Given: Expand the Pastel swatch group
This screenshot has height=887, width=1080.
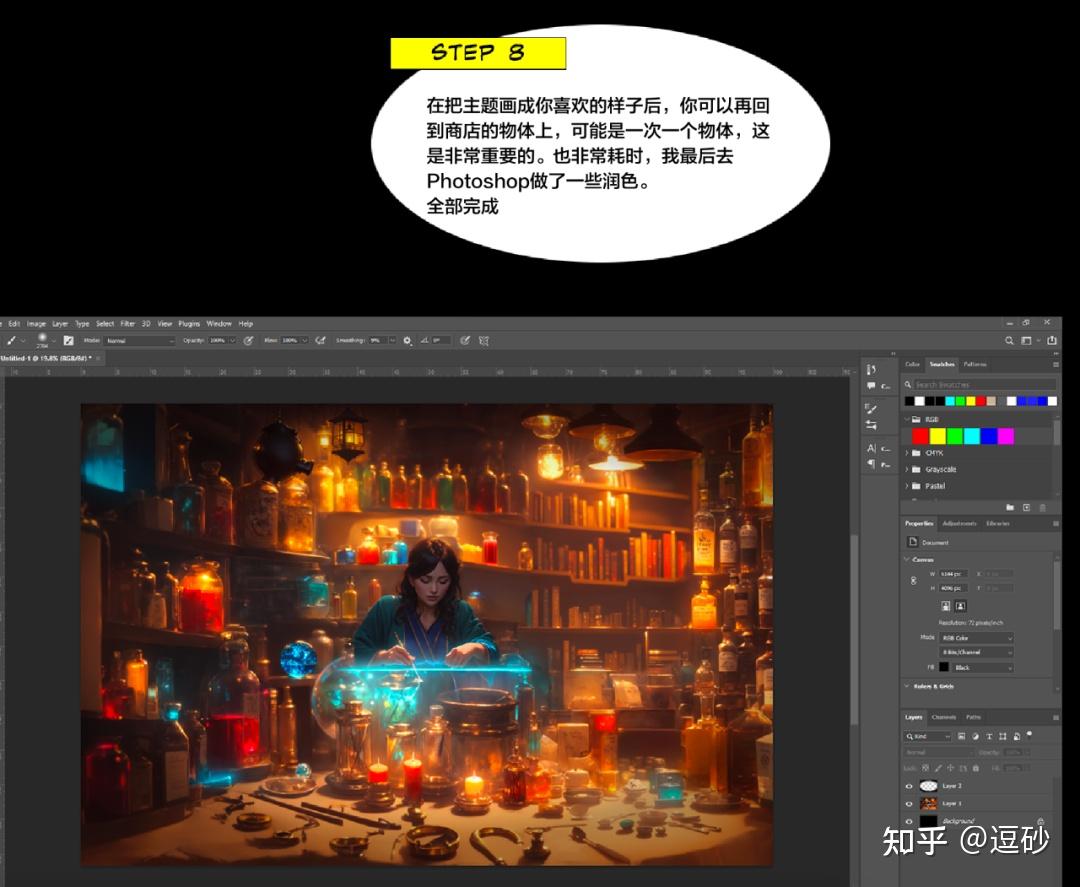Looking at the screenshot, I should (x=907, y=486).
